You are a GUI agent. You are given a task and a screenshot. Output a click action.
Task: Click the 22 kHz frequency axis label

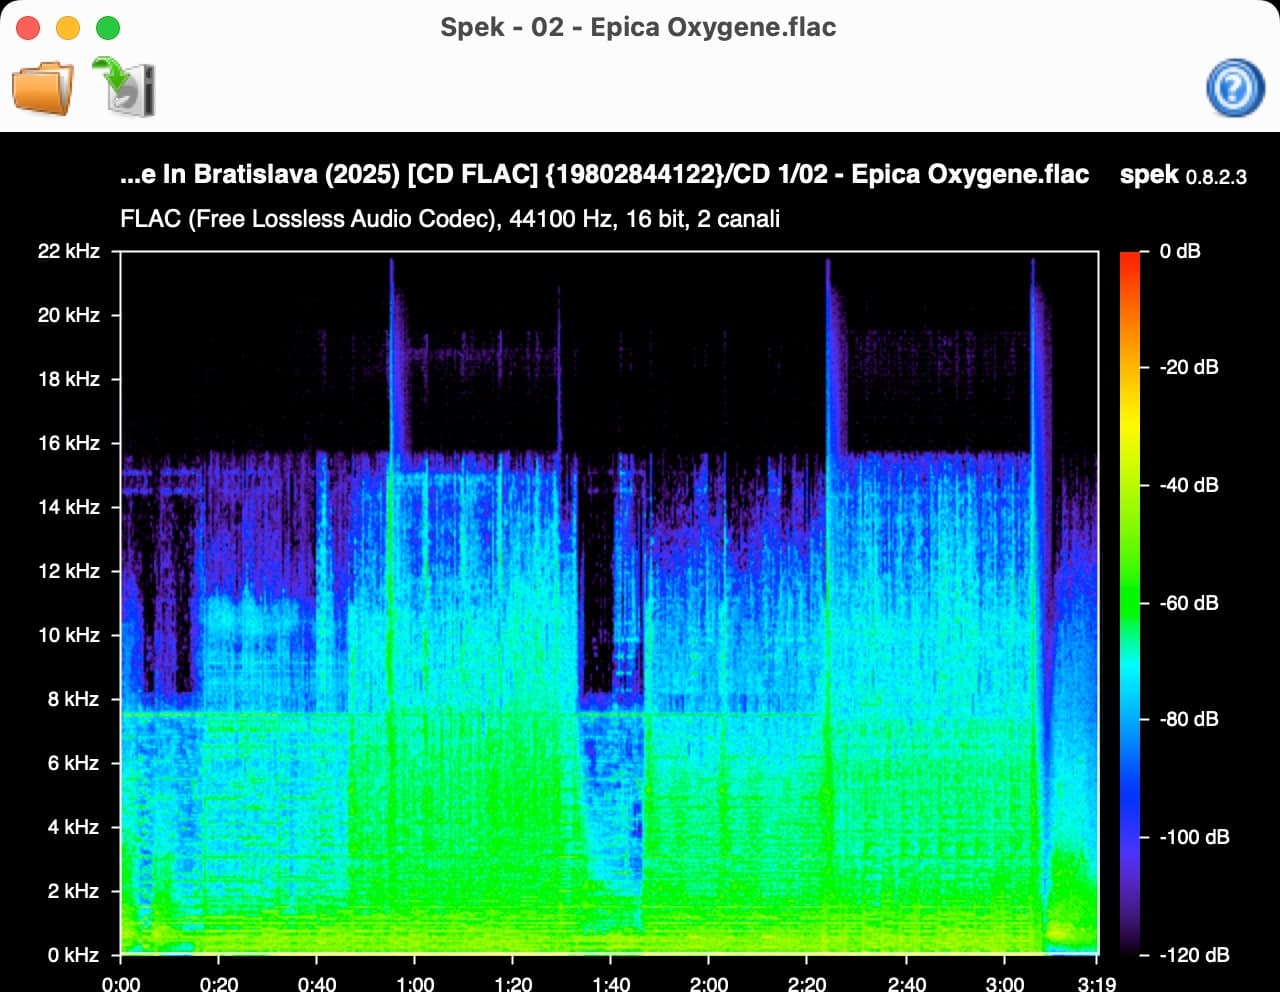[68, 251]
